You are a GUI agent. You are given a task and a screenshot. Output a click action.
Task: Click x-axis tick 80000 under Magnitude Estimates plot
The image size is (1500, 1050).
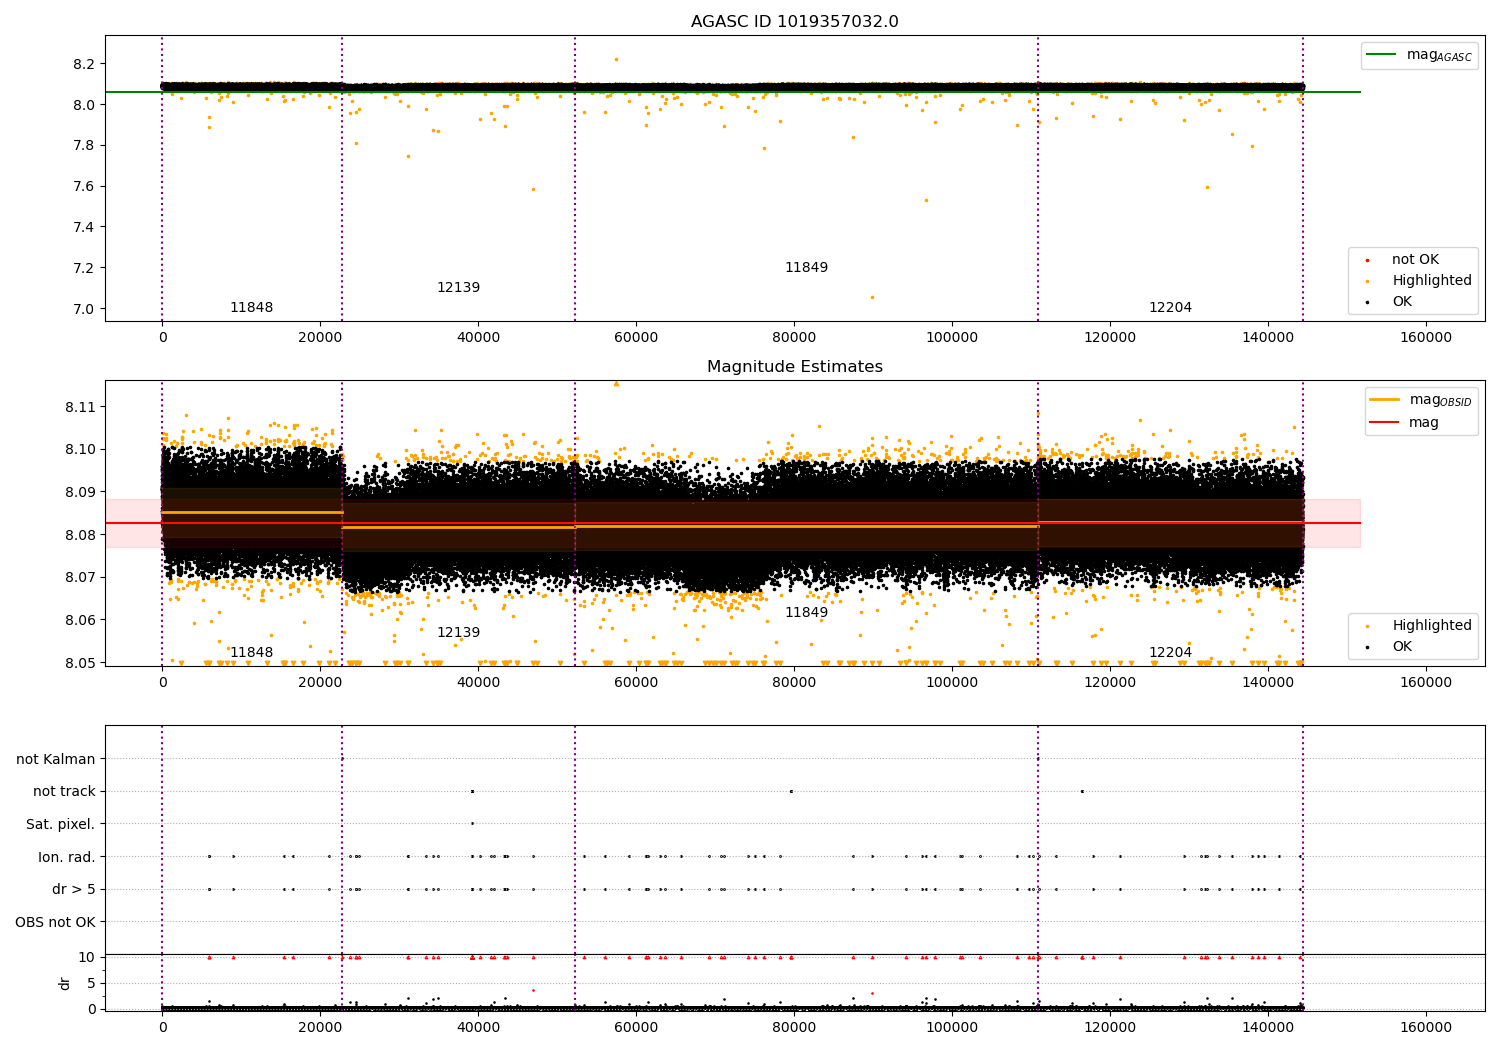click(794, 683)
